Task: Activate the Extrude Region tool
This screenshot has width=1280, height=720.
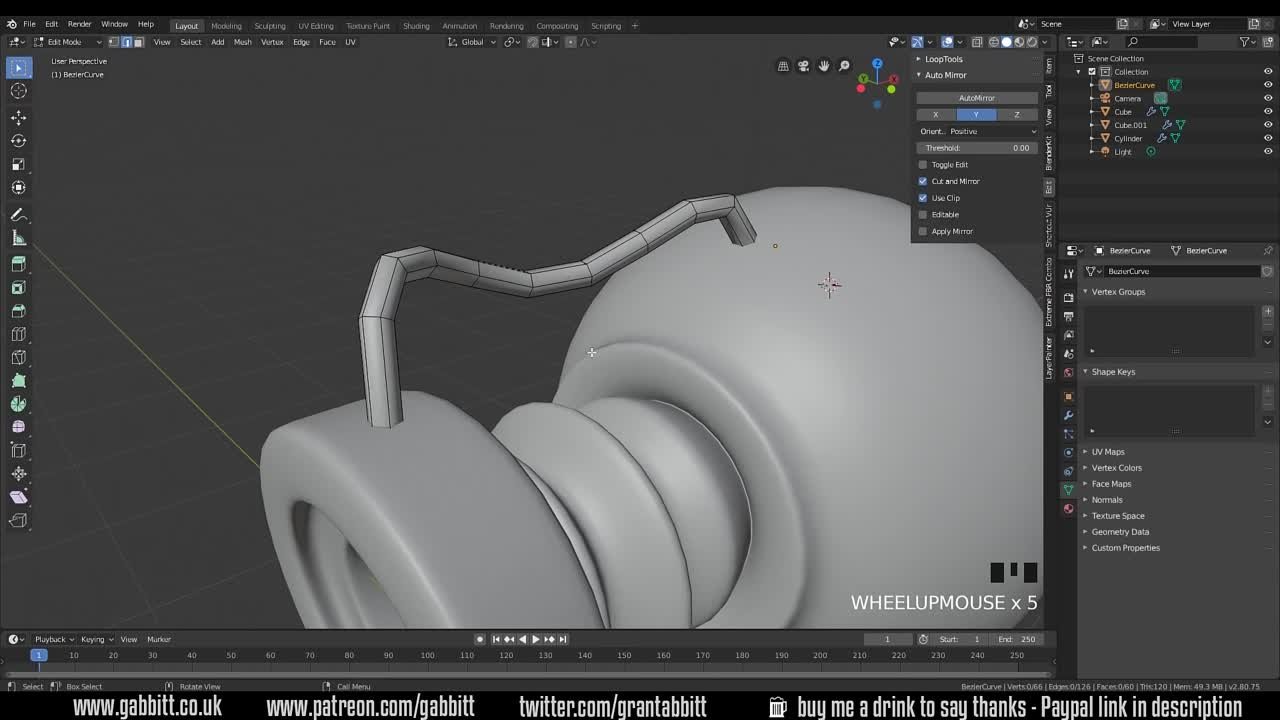Action: click(18, 262)
